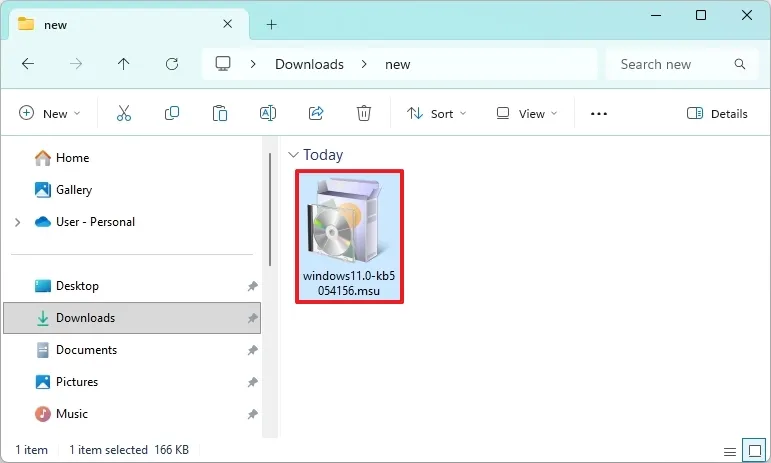Image resolution: width=771 pixels, height=463 pixels.
Task: Click the search magnifier icon
Action: pyautogui.click(x=740, y=64)
